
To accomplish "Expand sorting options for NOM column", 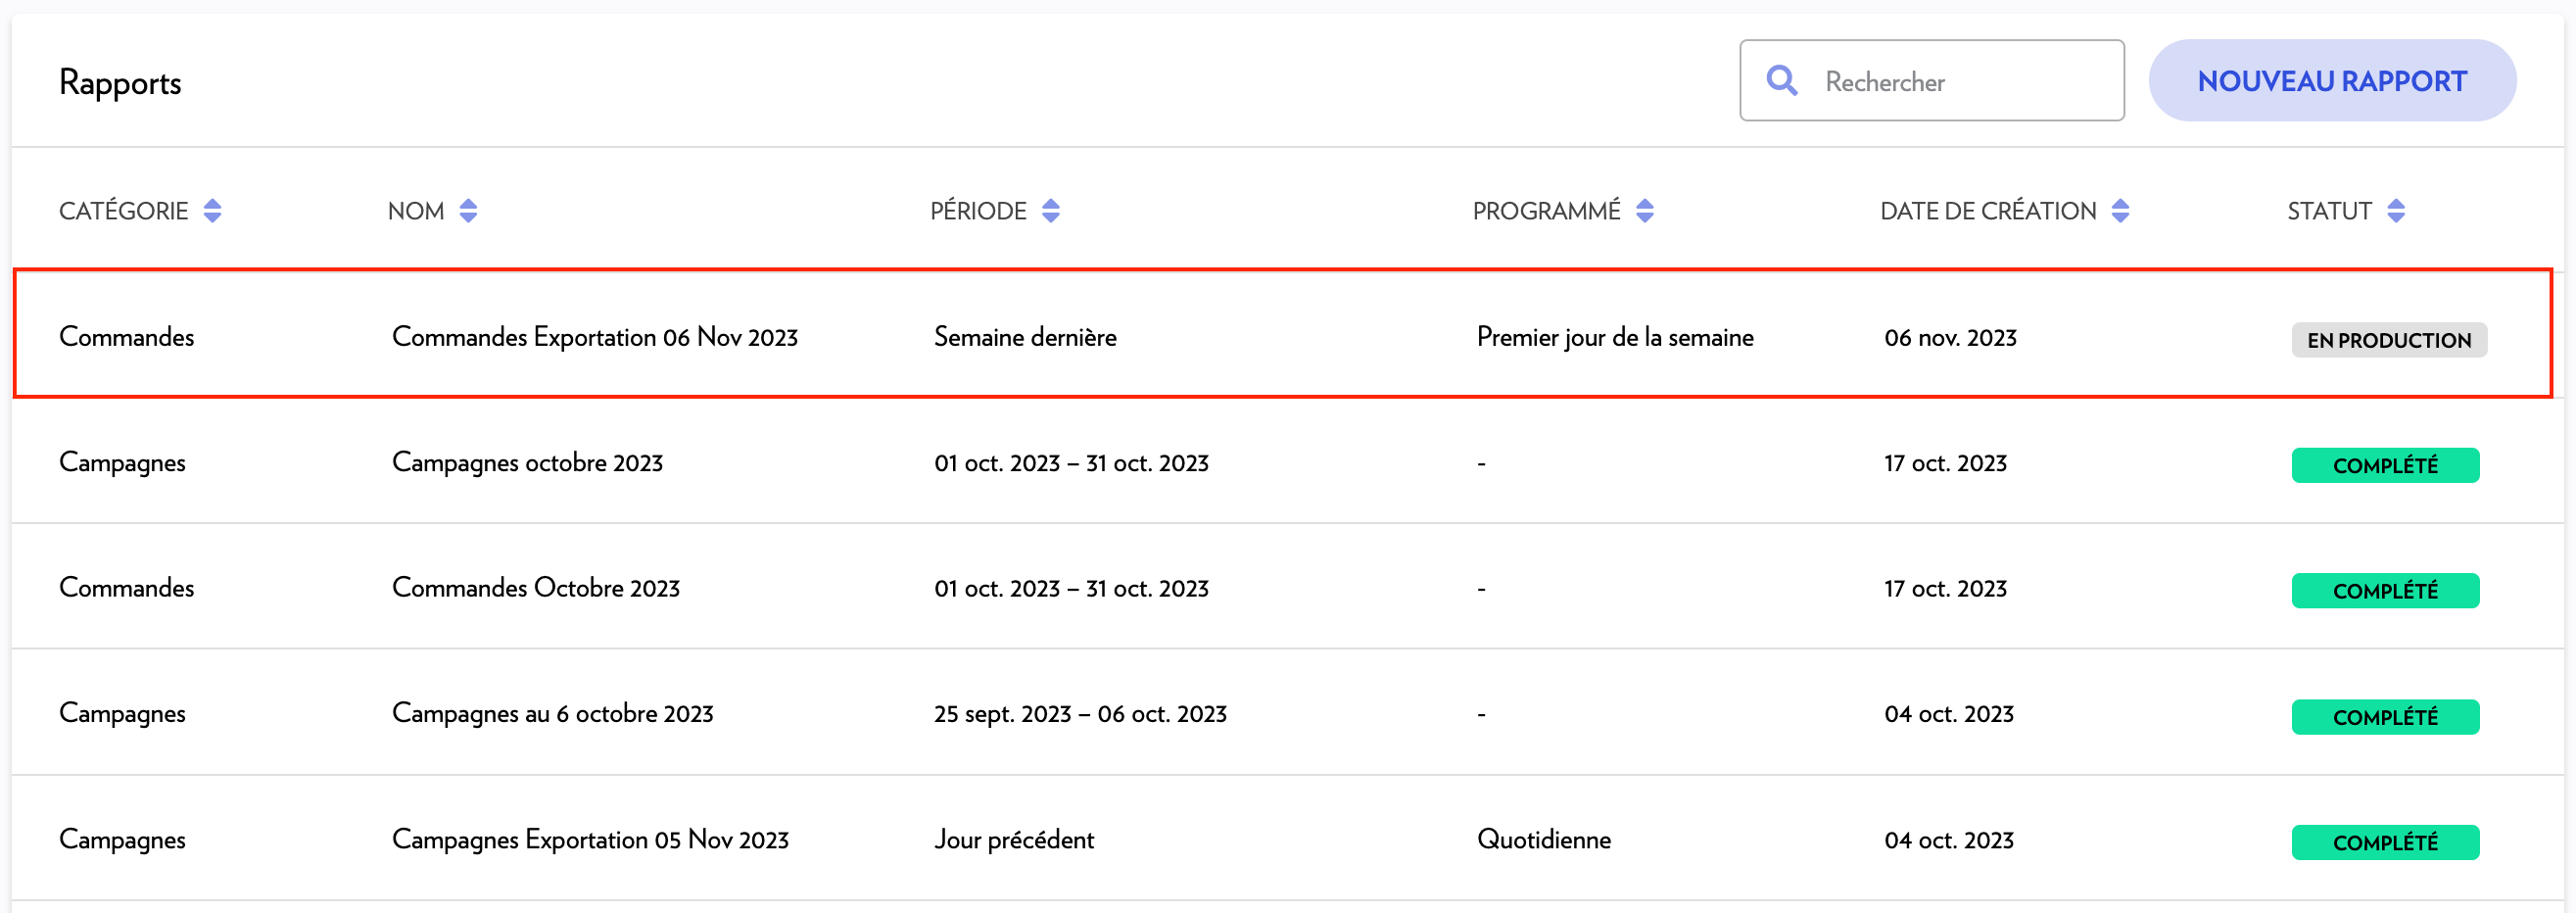I will tap(468, 210).
